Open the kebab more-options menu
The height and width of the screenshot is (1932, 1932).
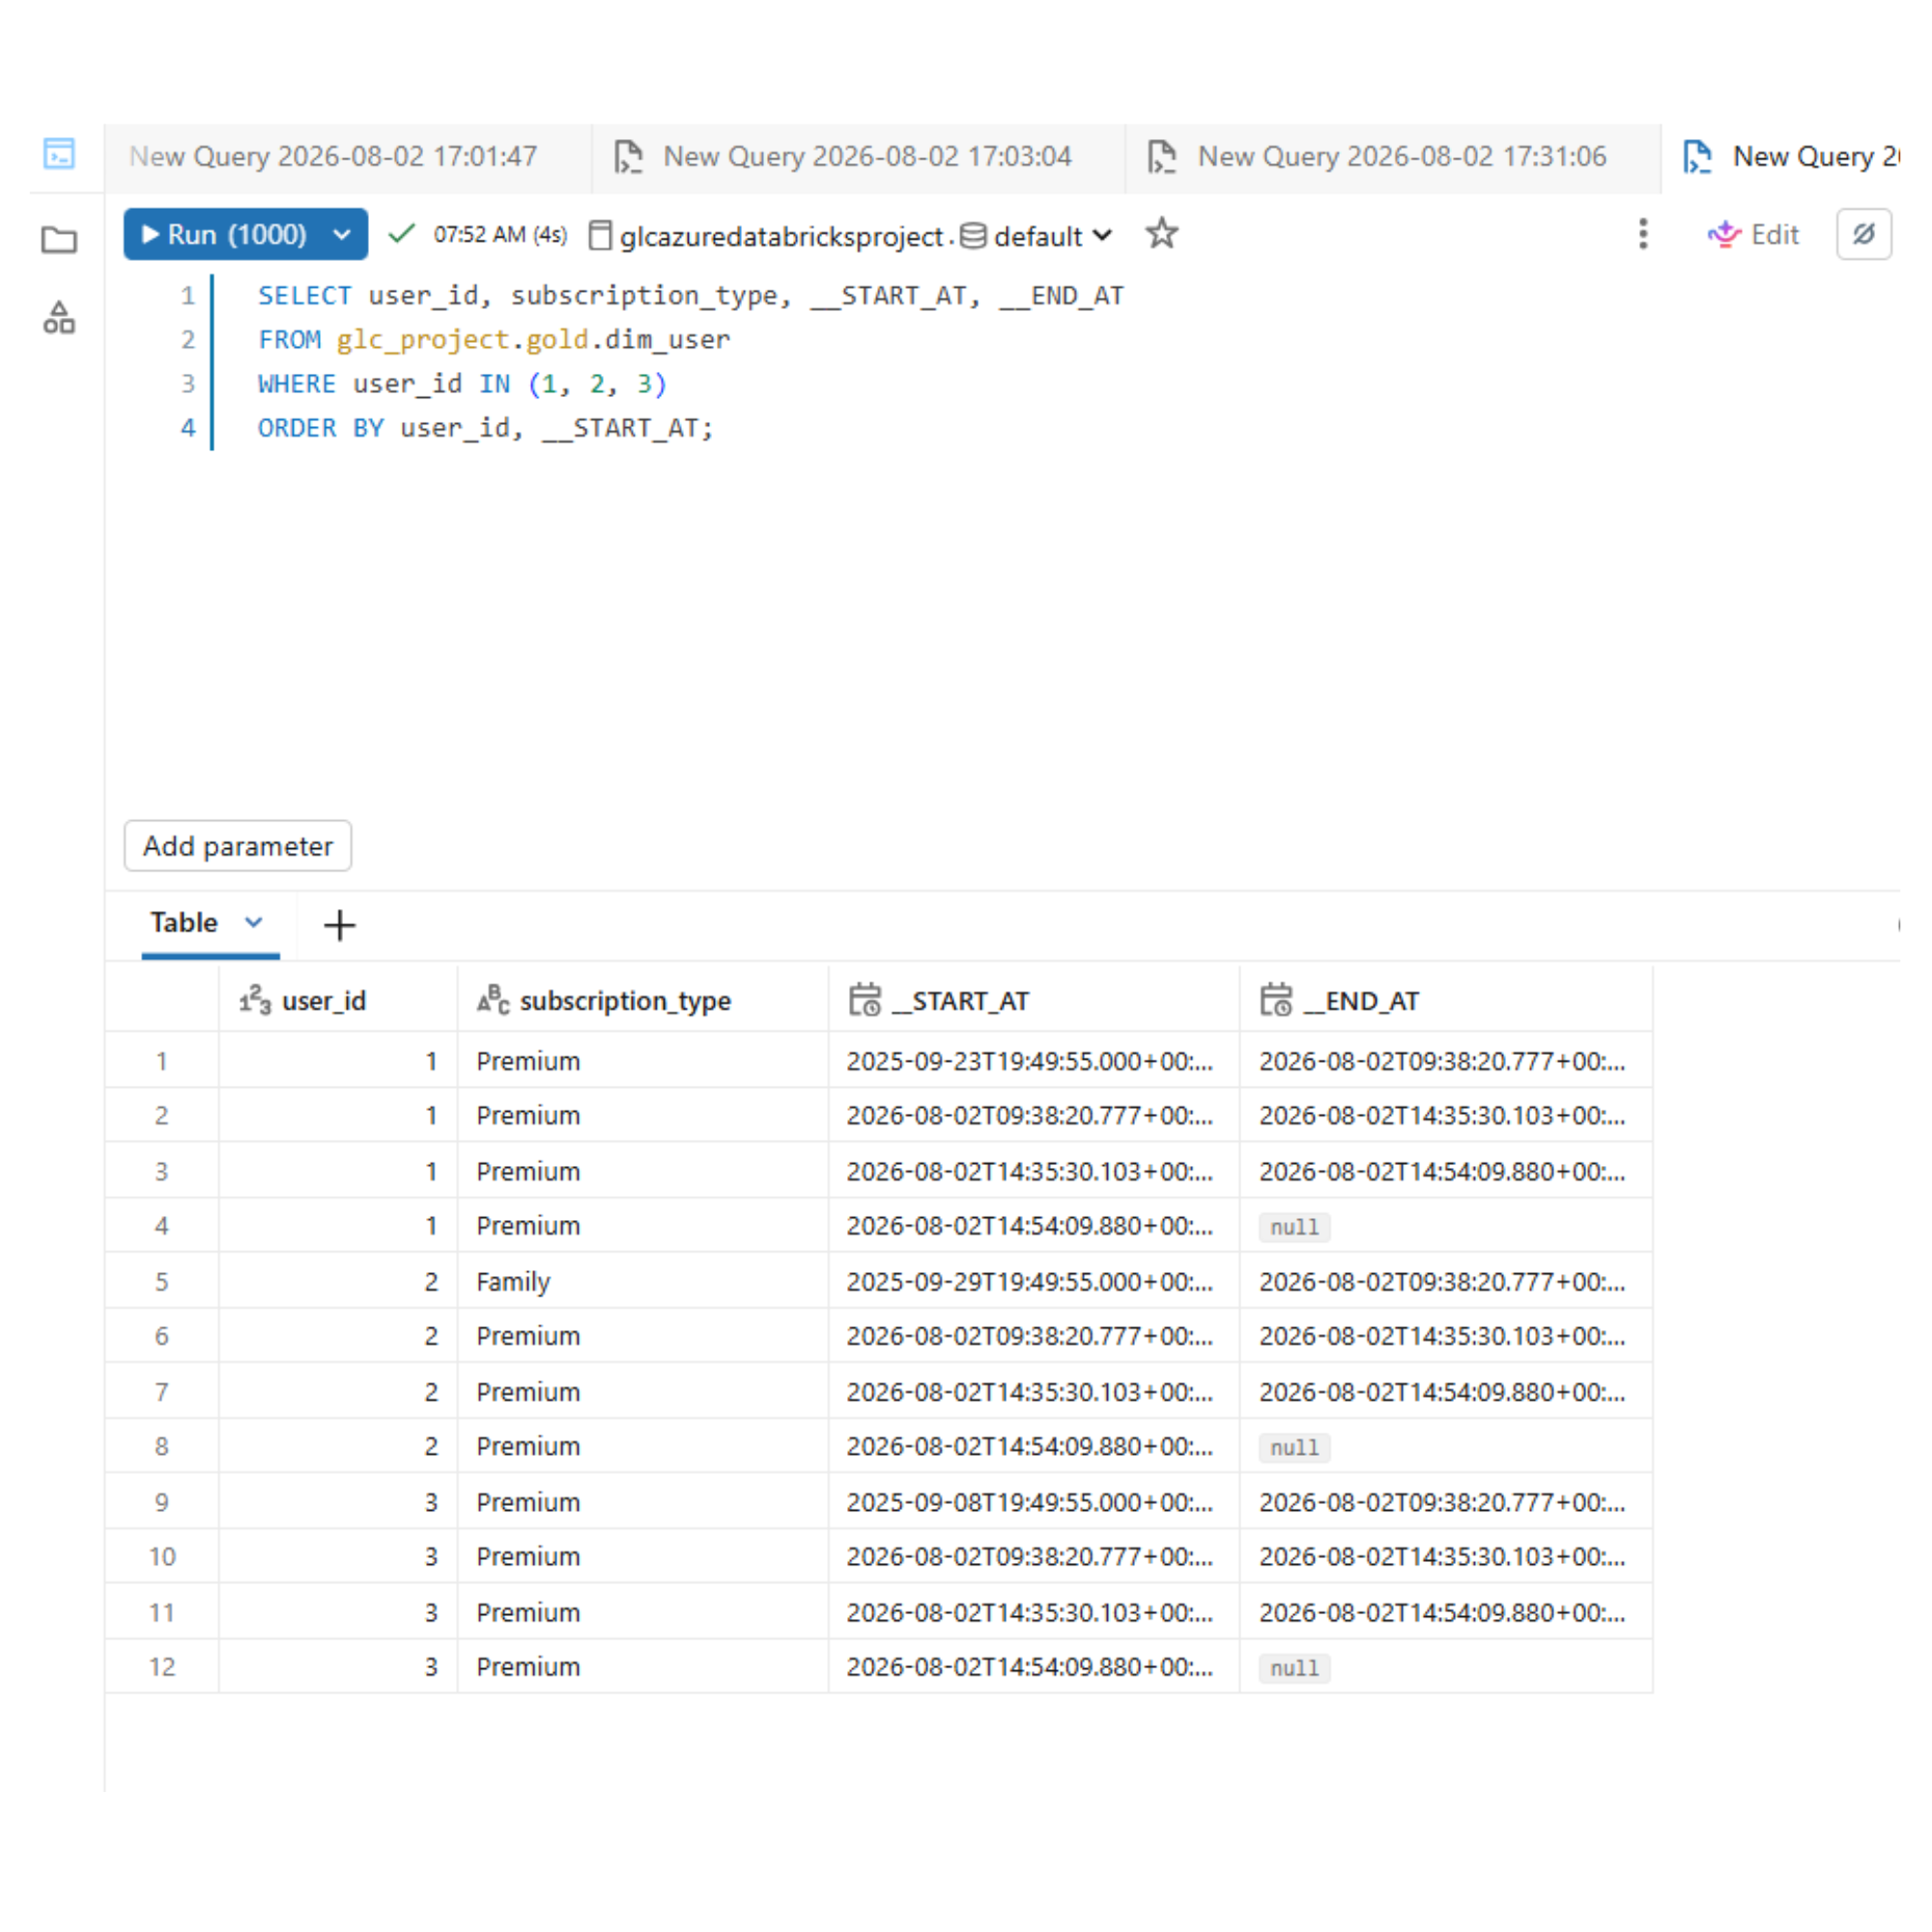tap(1642, 234)
